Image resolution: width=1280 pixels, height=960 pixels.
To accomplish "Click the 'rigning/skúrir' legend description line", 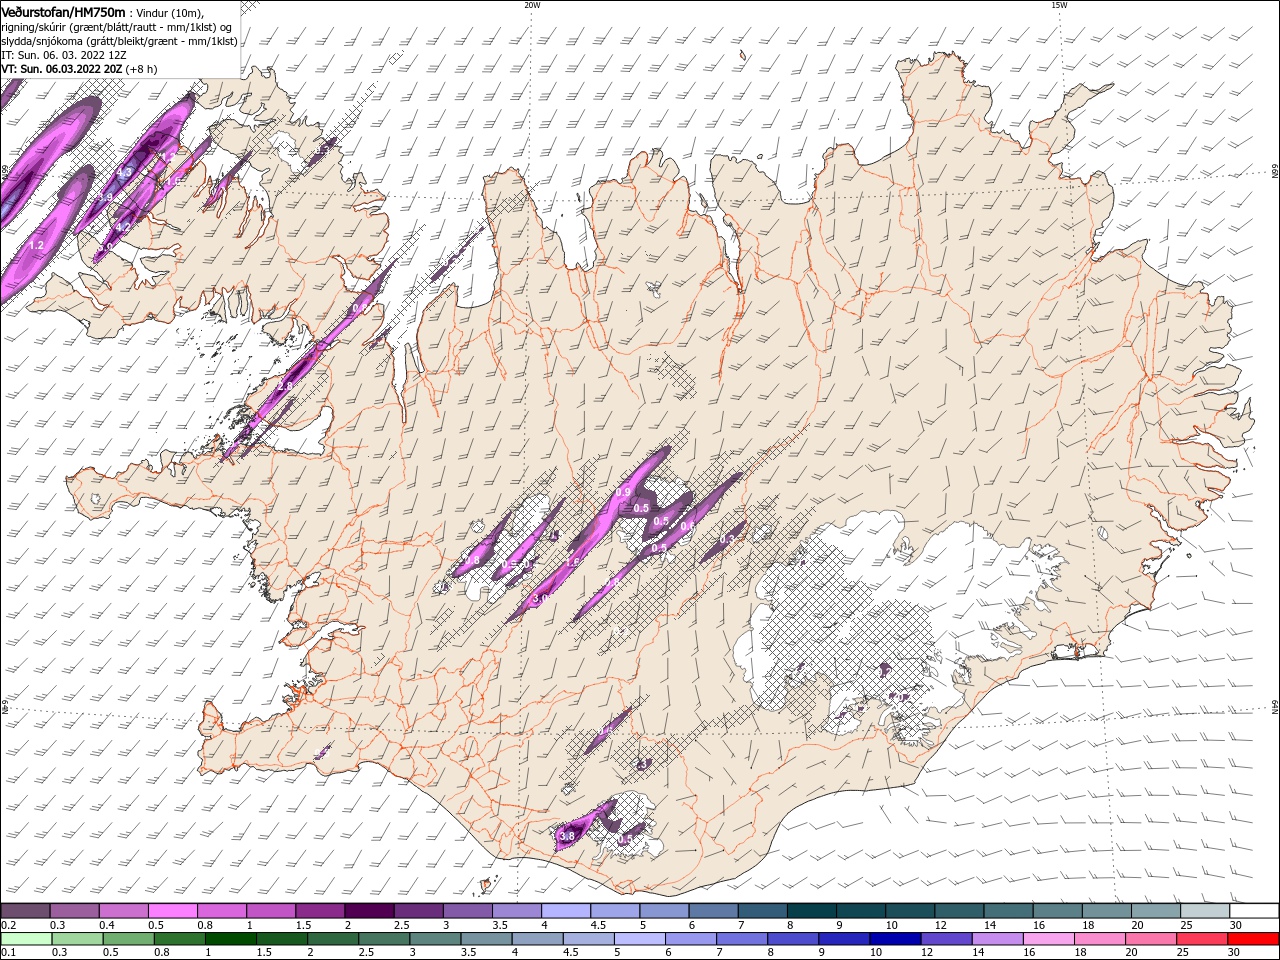I will [x=116, y=27].
